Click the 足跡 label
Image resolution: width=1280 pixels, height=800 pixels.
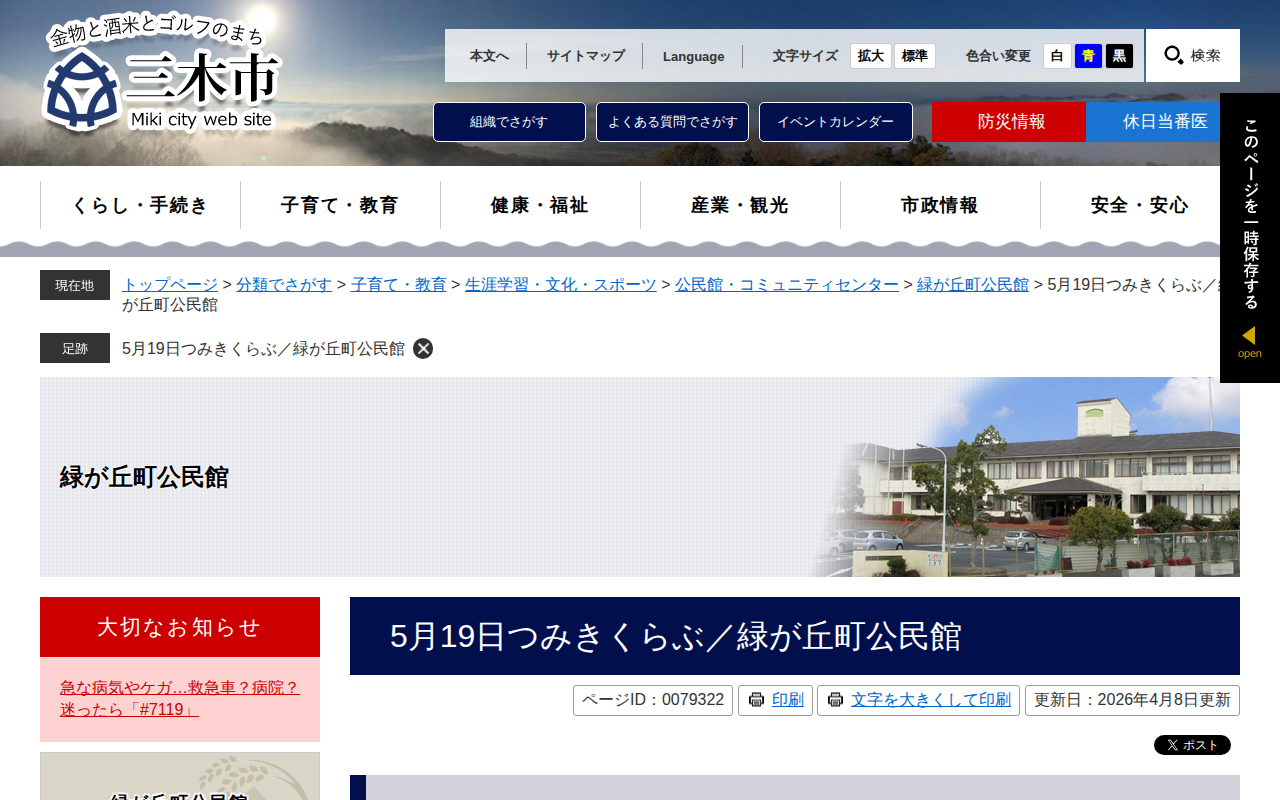(75, 348)
